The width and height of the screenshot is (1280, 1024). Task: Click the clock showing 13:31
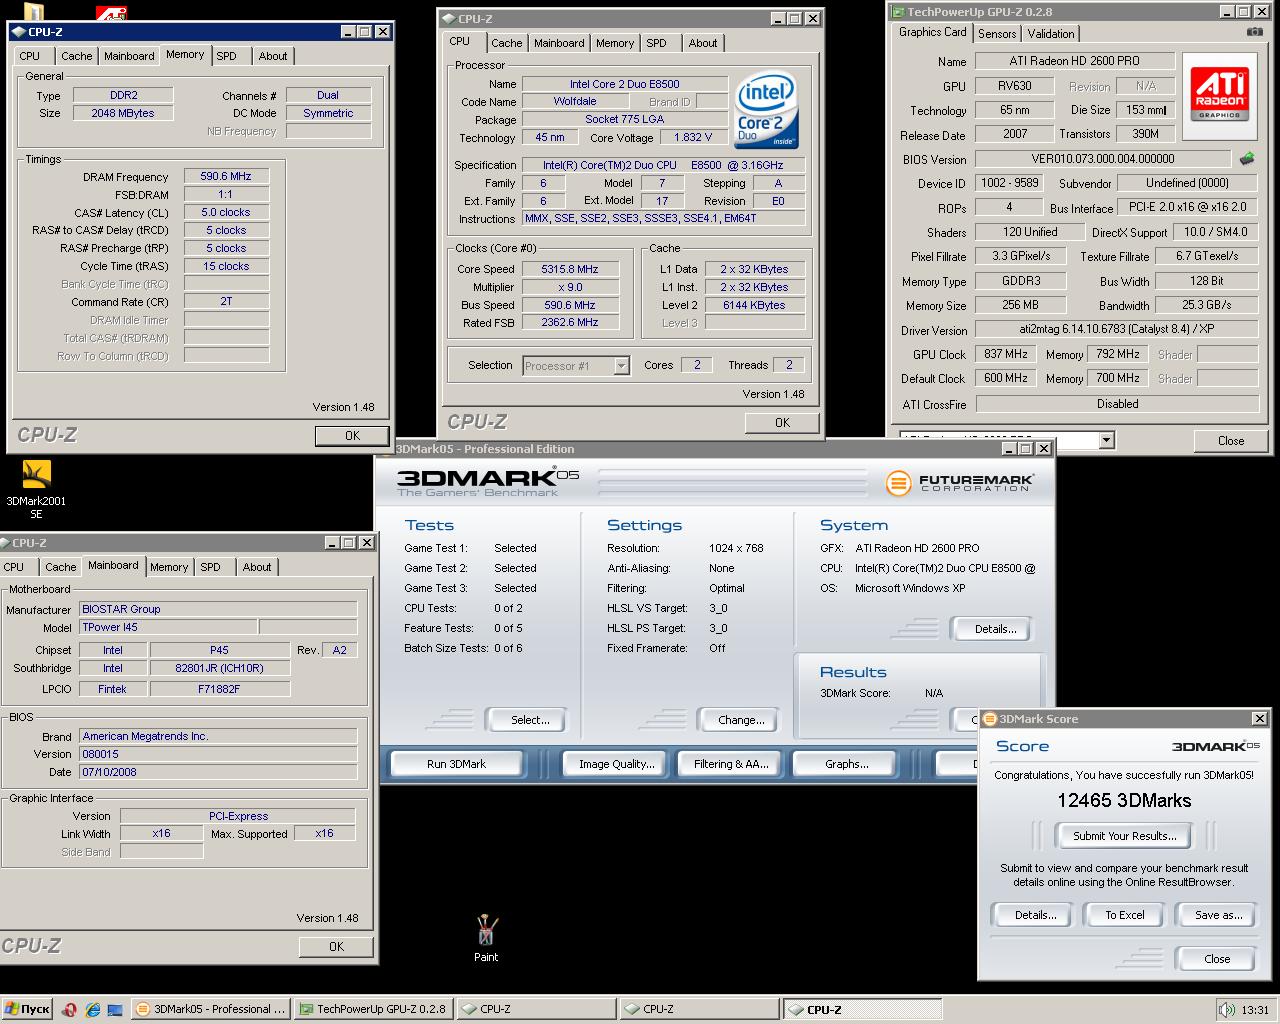pyautogui.click(x=1254, y=1010)
